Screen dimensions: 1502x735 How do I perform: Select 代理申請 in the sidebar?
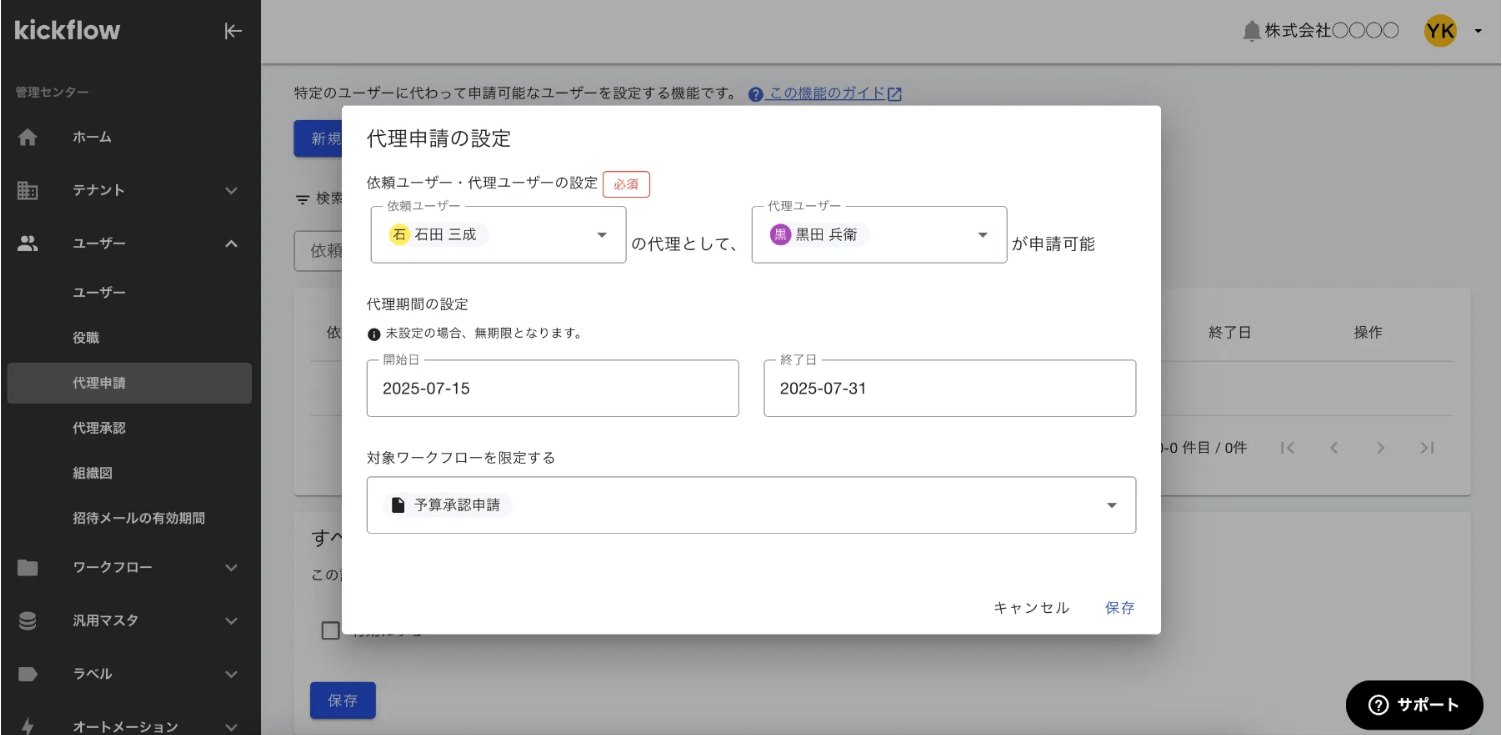pos(130,383)
